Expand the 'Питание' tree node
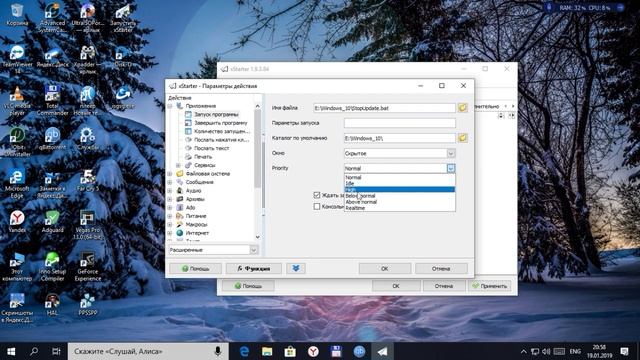Viewport: 640px width, 360px height. point(170,216)
